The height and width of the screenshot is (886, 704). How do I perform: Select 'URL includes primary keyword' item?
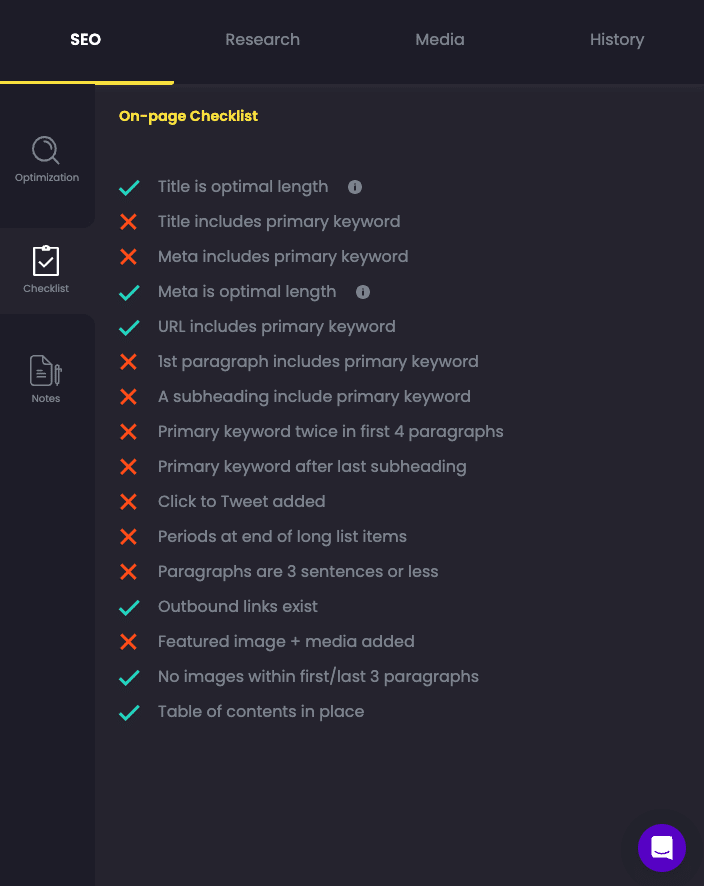tap(276, 327)
